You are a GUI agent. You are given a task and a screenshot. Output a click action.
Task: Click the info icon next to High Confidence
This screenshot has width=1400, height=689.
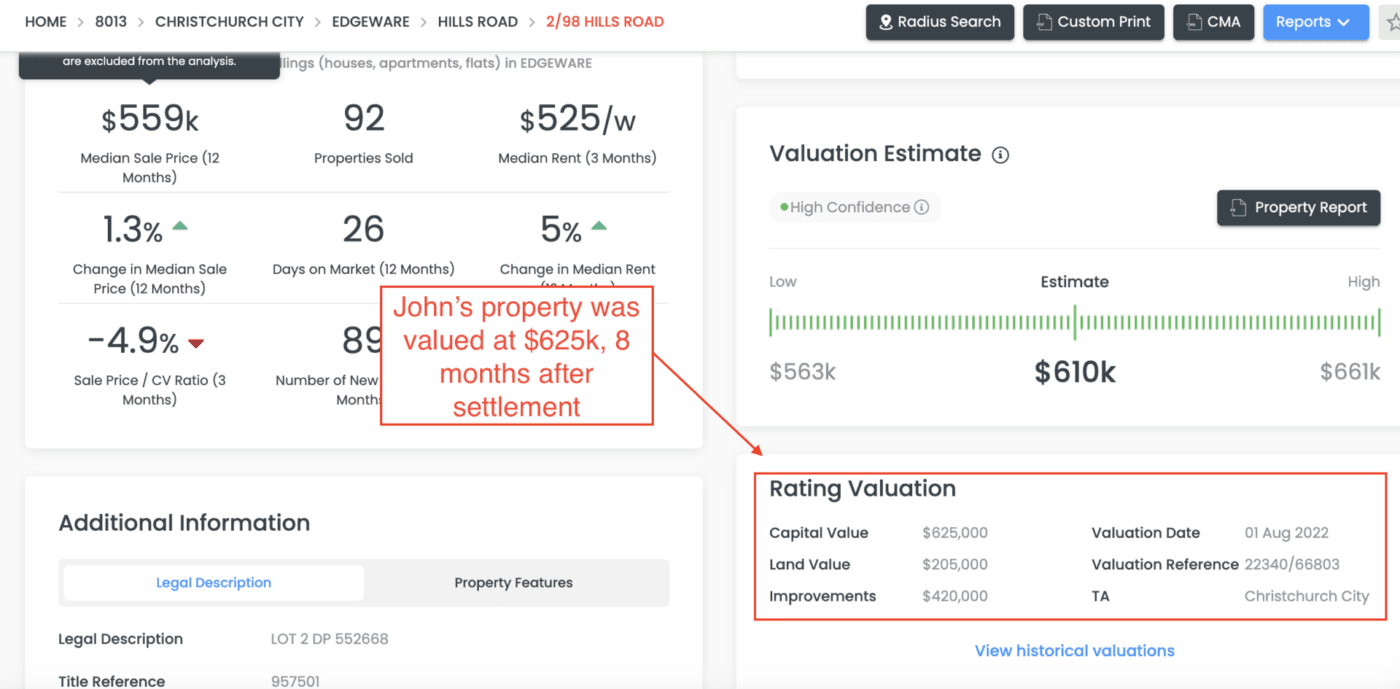coord(921,207)
